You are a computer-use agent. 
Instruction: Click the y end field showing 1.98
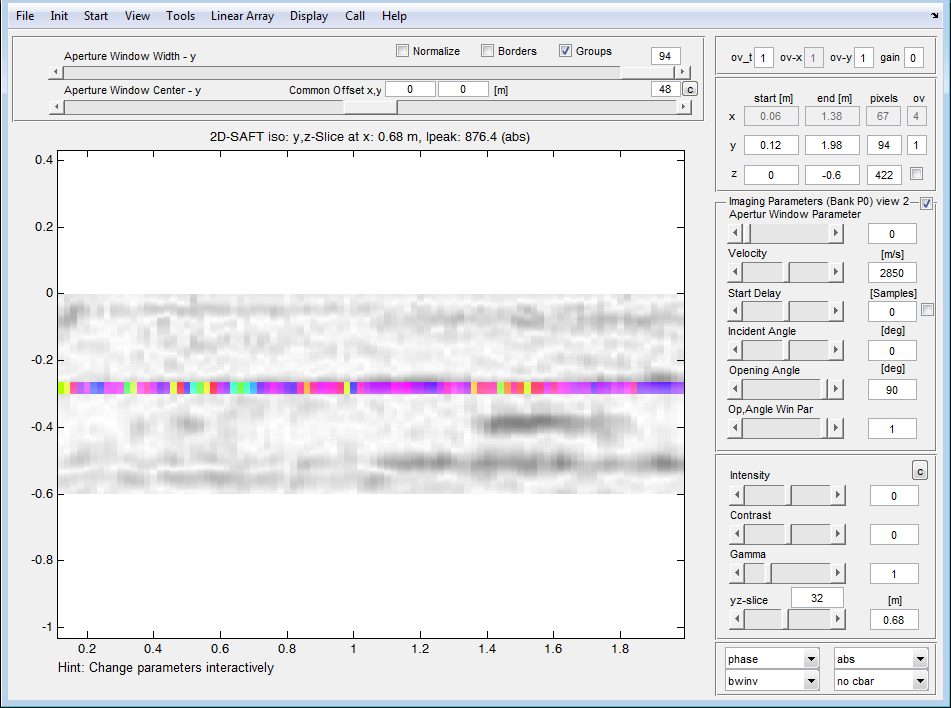click(x=832, y=145)
